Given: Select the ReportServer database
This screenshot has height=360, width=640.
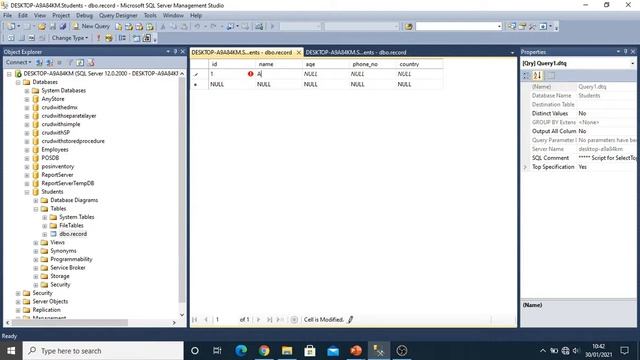Looking at the screenshot, I should [x=57, y=175].
